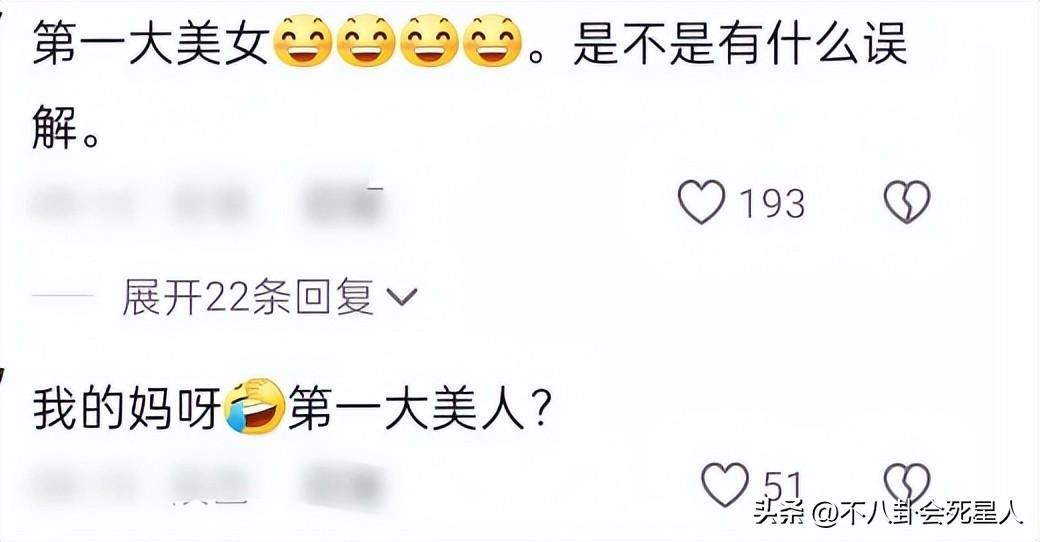
Task: Like the comment with 193 likes
Action: (702, 202)
